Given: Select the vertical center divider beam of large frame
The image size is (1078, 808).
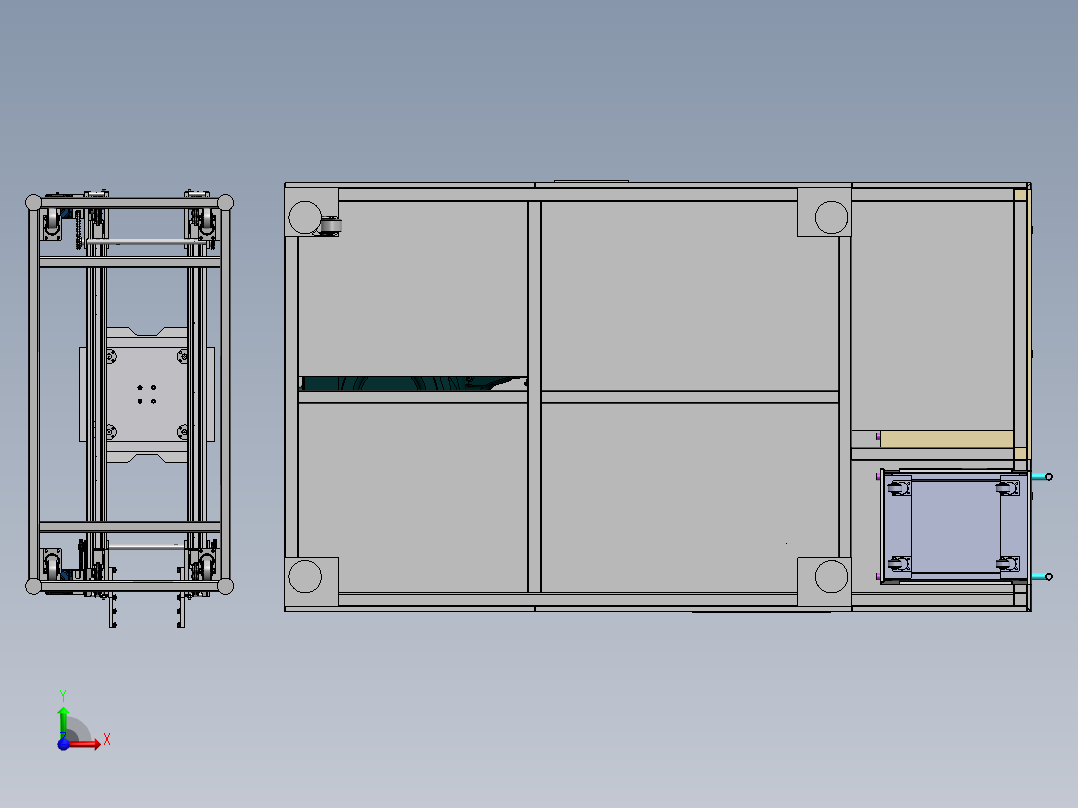Looking at the screenshot, I should 534,397.
